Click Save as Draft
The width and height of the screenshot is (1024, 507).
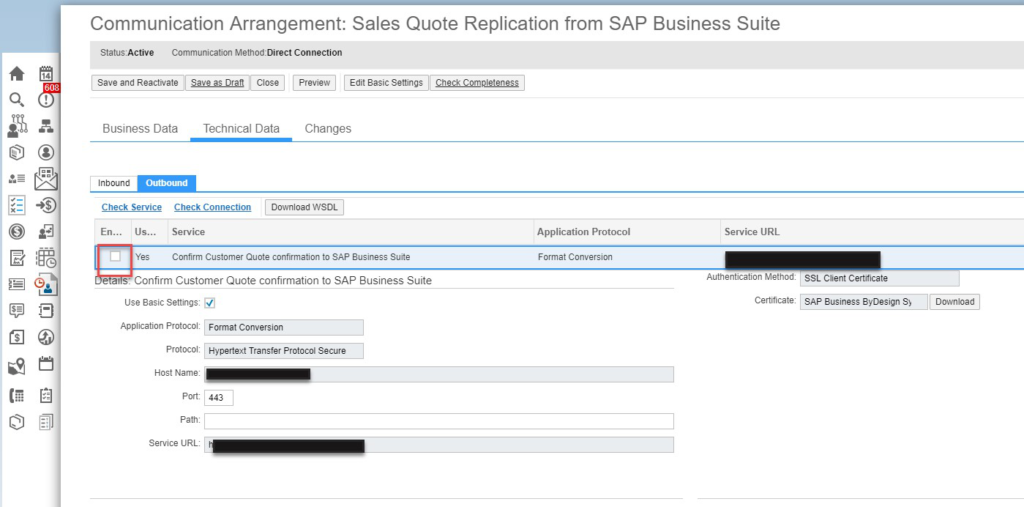(x=217, y=83)
